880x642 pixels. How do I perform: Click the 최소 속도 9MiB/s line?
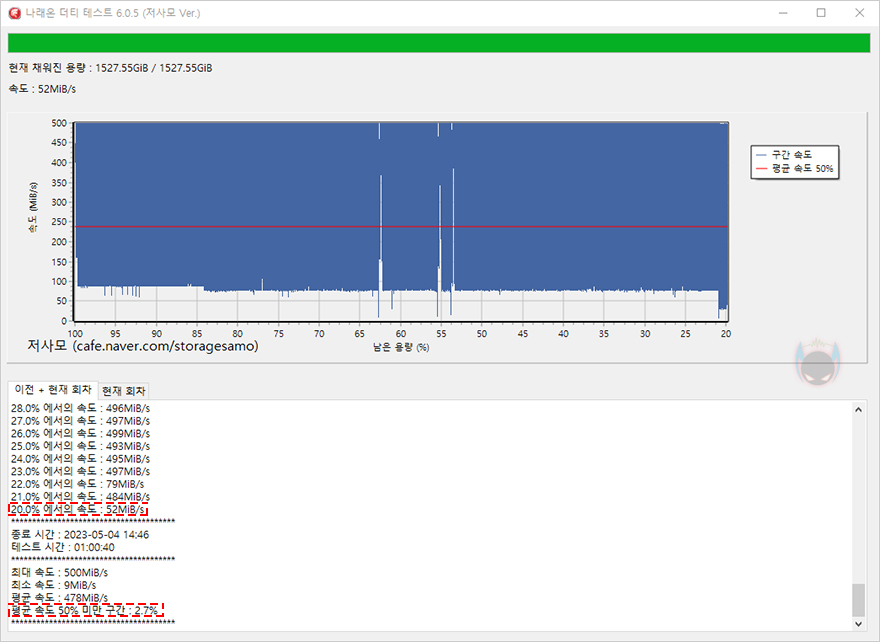[54, 585]
